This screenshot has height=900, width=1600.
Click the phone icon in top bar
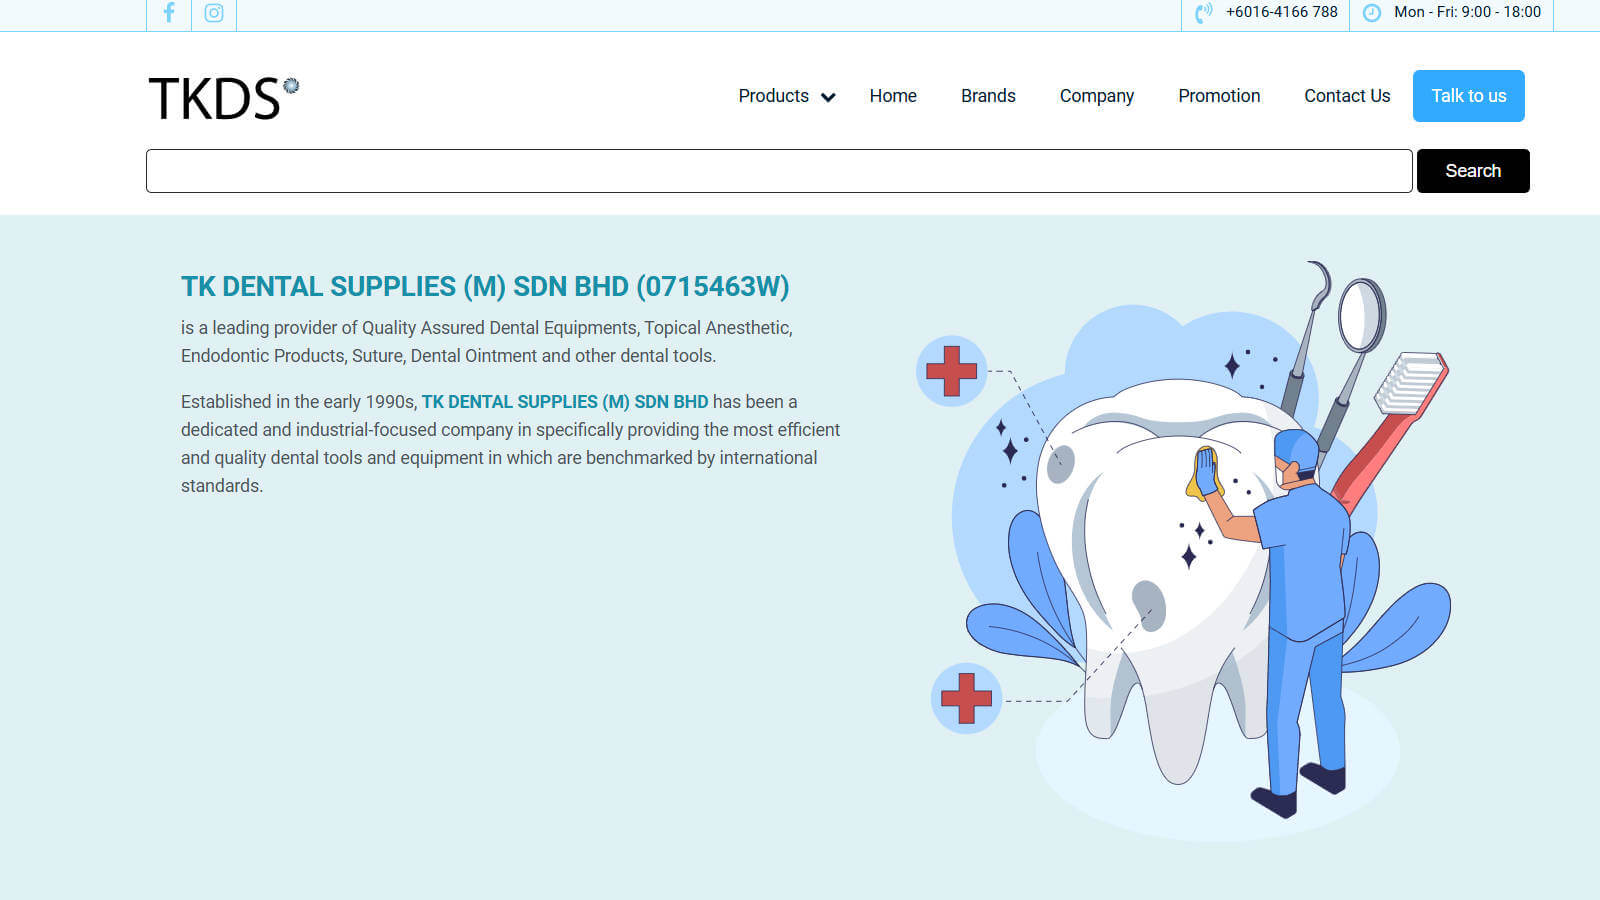click(x=1203, y=13)
